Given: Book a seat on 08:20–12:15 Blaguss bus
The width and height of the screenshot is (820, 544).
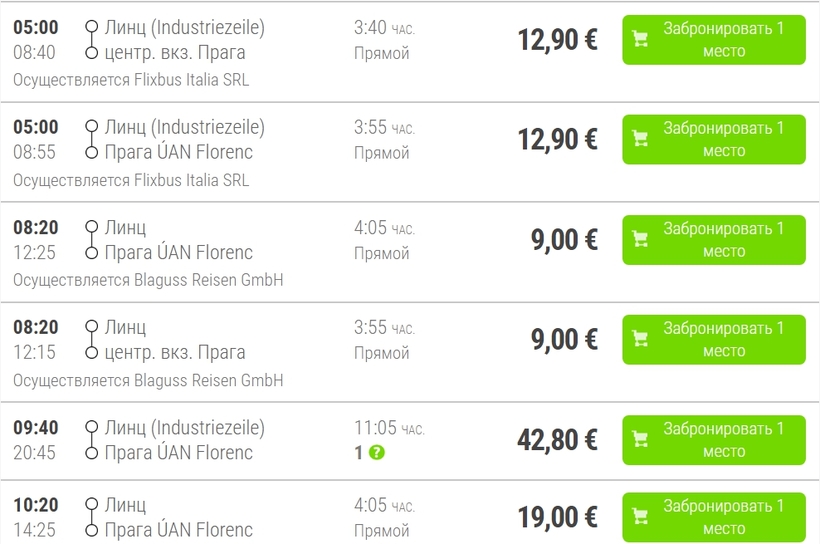Looking at the screenshot, I should [714, 340].
